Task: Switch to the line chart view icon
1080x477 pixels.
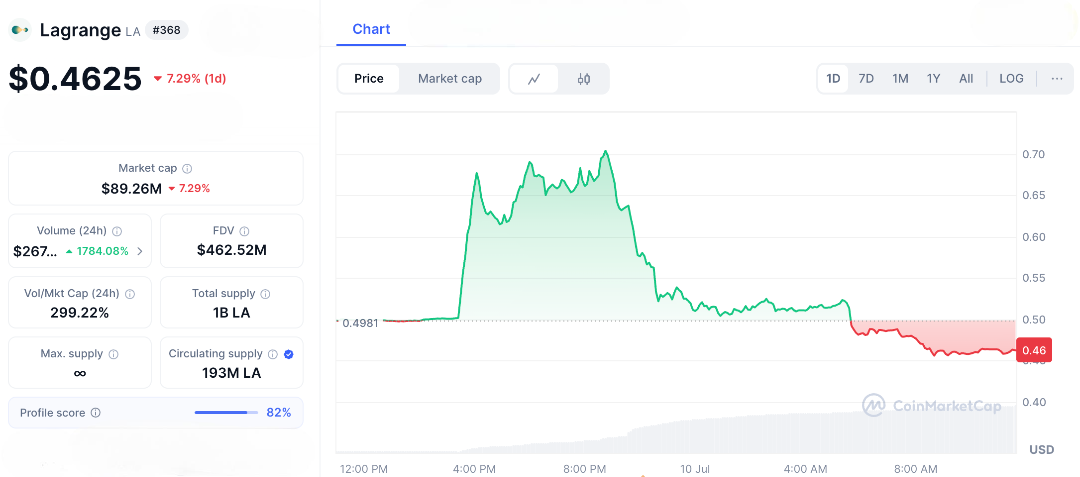Action: (535, 79)
